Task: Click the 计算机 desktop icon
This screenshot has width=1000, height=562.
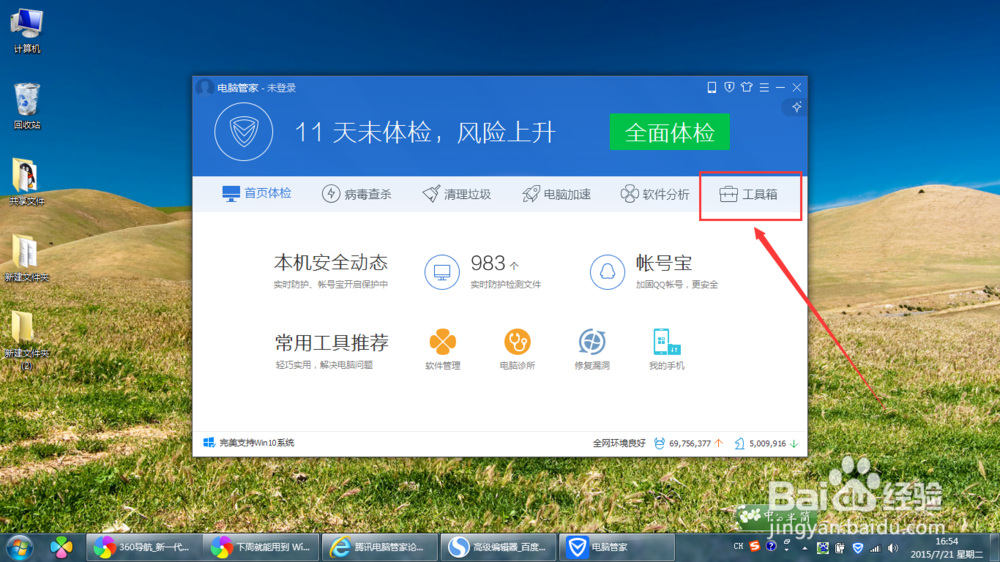Action: 27,31
